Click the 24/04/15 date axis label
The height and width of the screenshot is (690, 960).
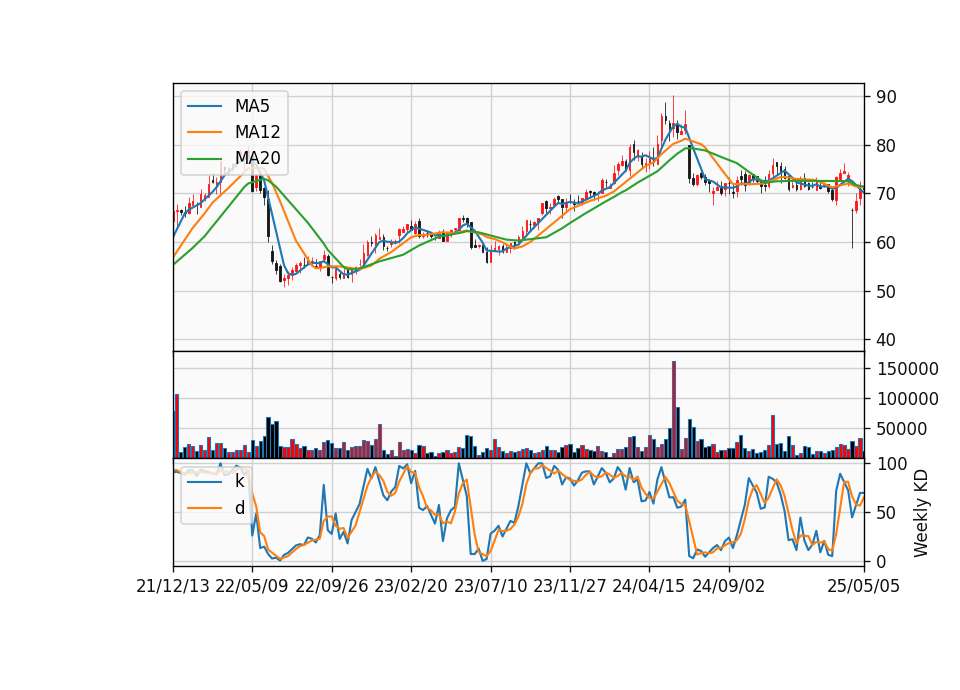coord(649,586)
